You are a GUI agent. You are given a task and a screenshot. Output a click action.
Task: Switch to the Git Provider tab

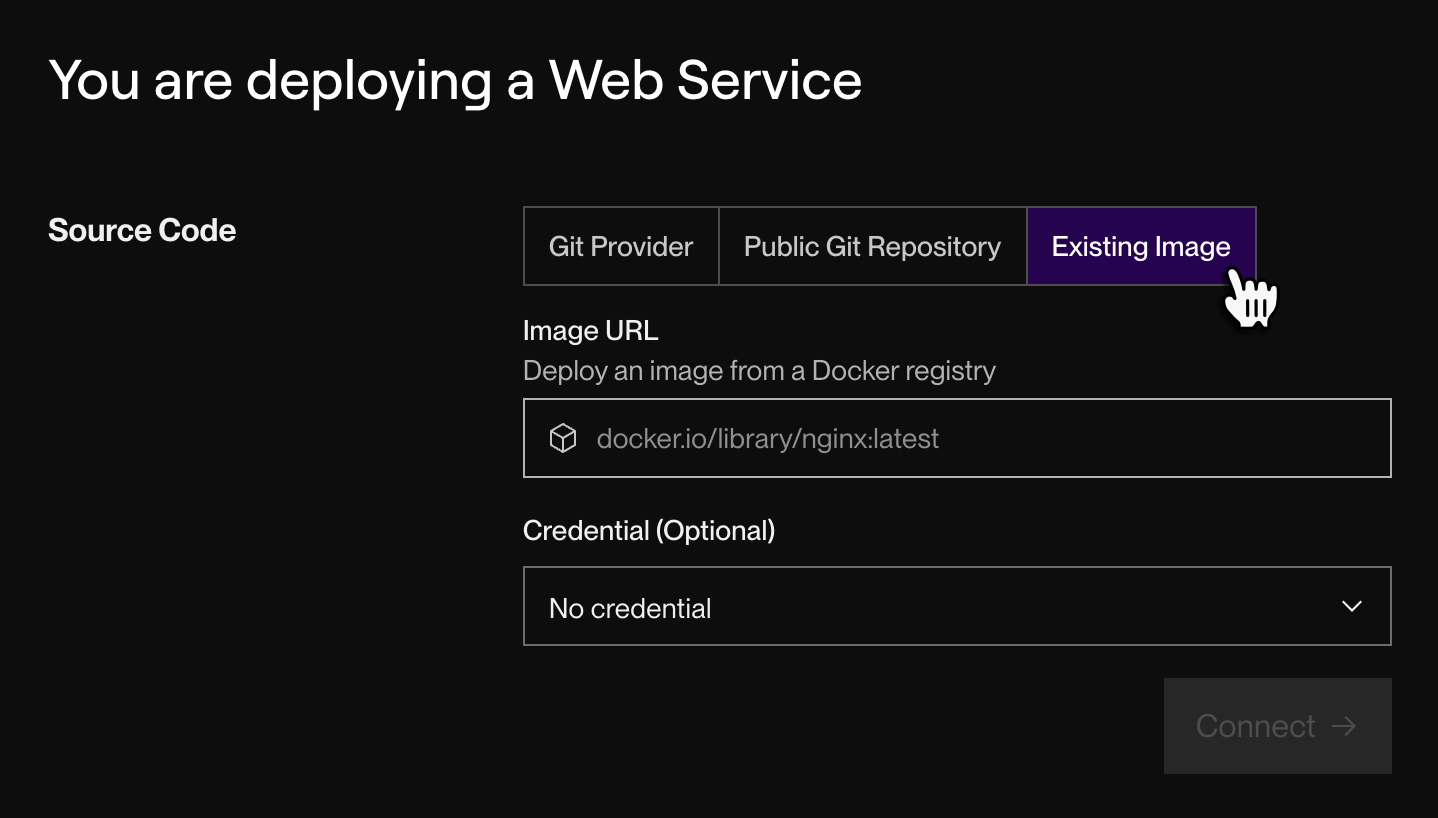pos(620,246)
